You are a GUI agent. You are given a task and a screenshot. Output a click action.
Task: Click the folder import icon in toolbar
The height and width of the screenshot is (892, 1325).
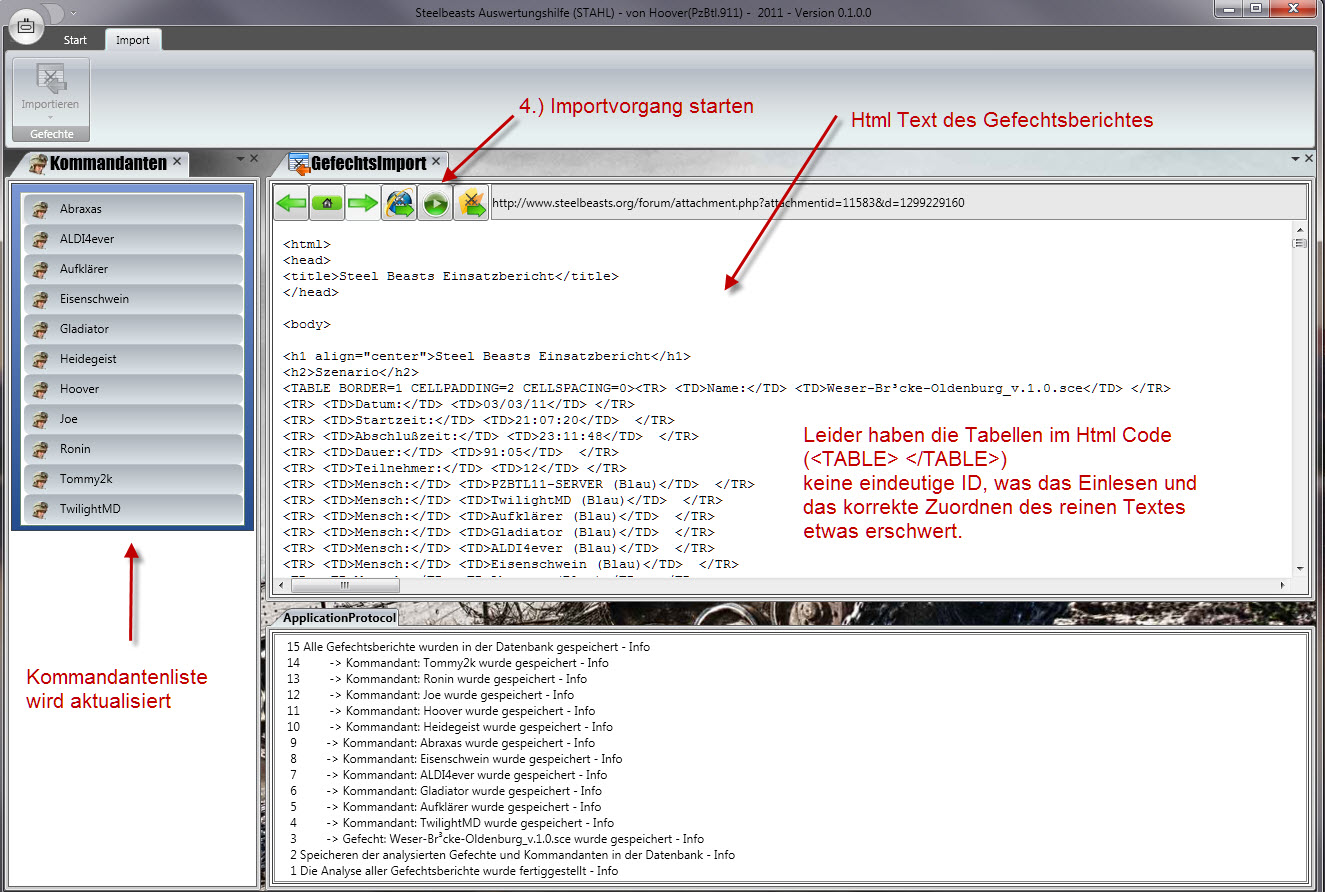(471, 203)
